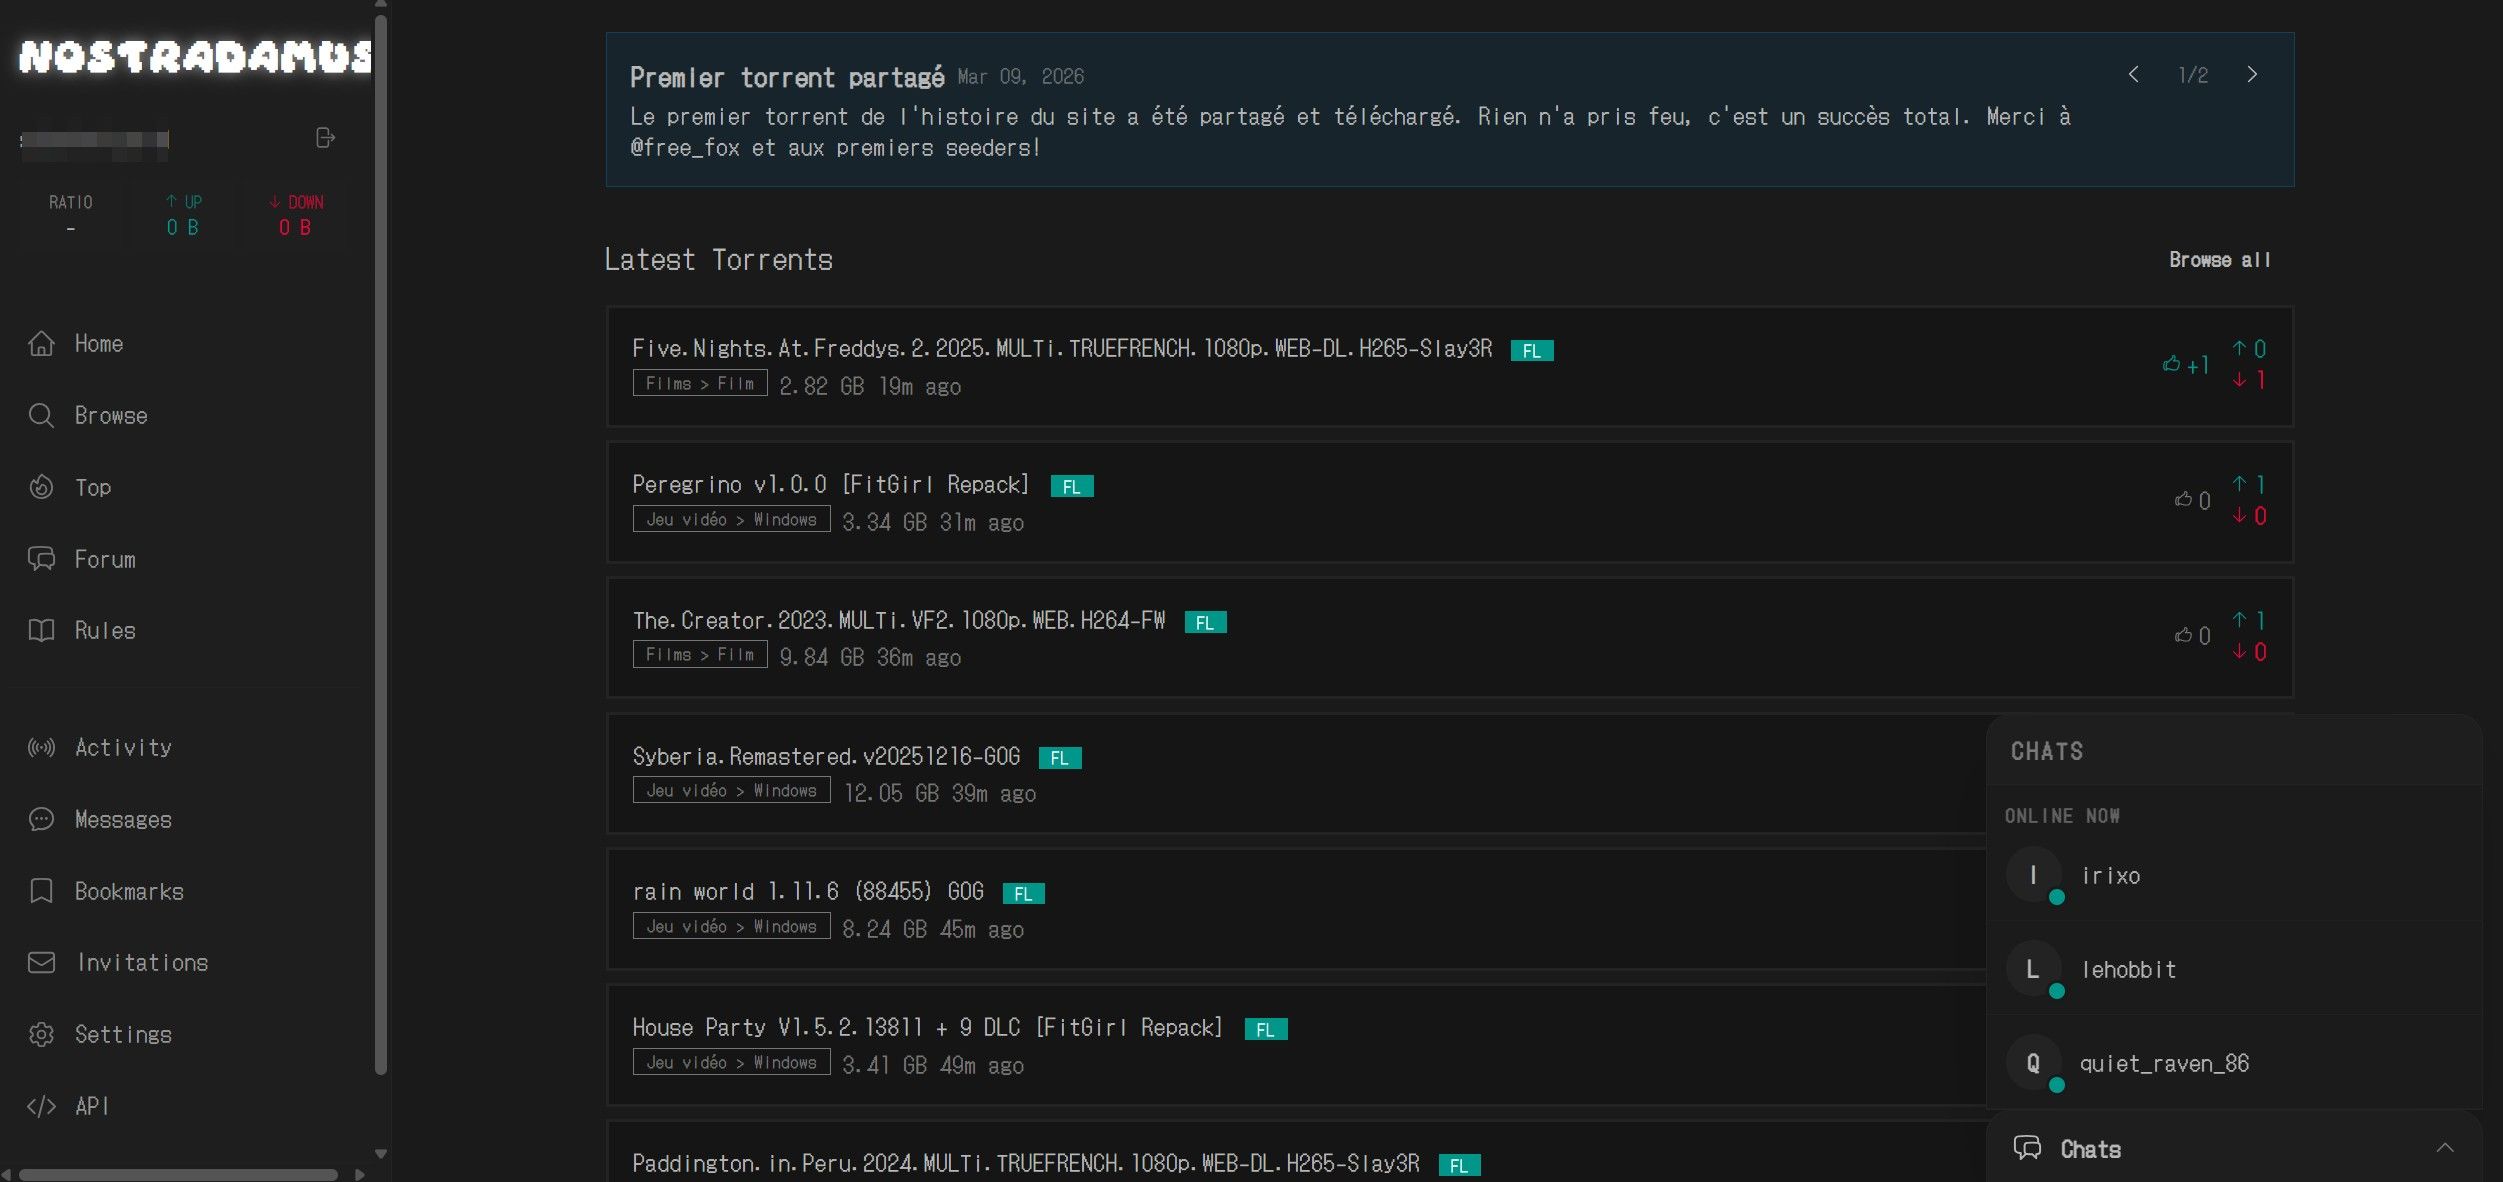This screenshot has width=2503, height=1182.
Task: Go to previous announcement arrow
Action: 2134,75
